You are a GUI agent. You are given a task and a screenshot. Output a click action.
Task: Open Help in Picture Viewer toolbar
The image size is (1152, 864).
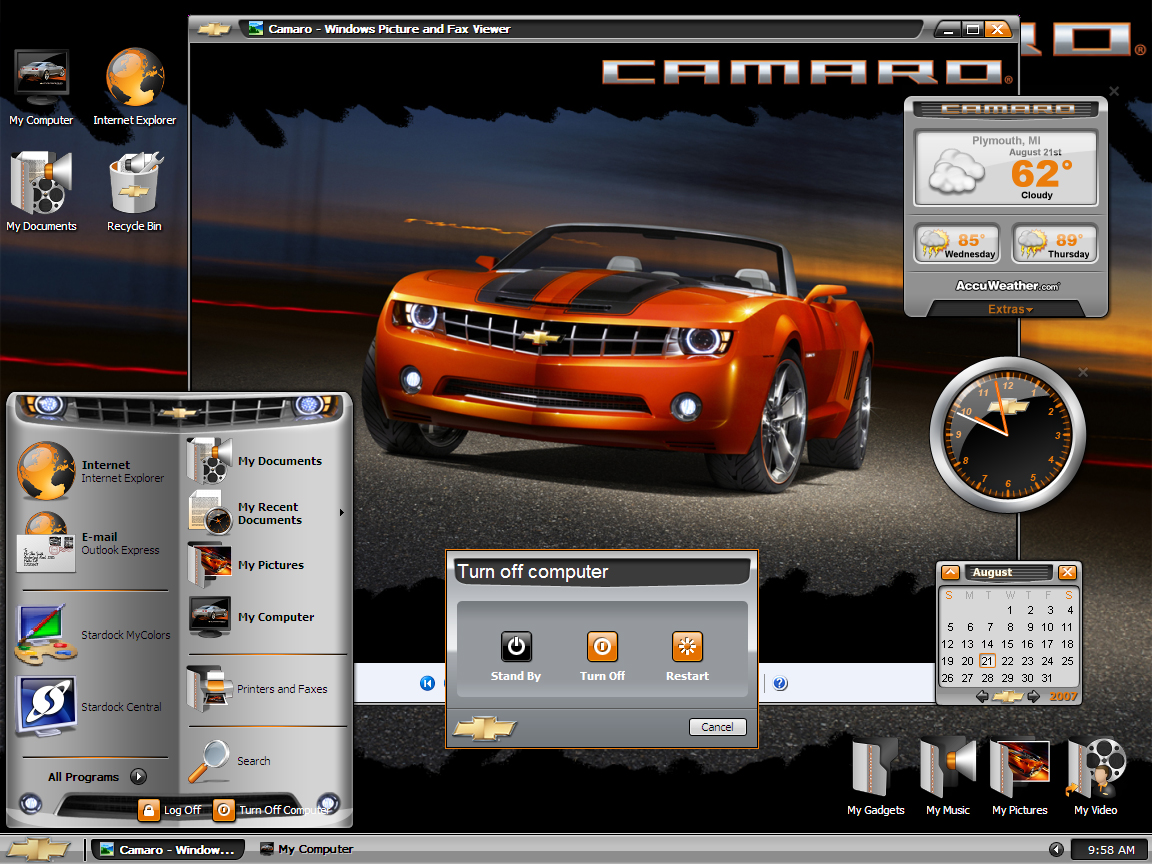tap(780, 683)
